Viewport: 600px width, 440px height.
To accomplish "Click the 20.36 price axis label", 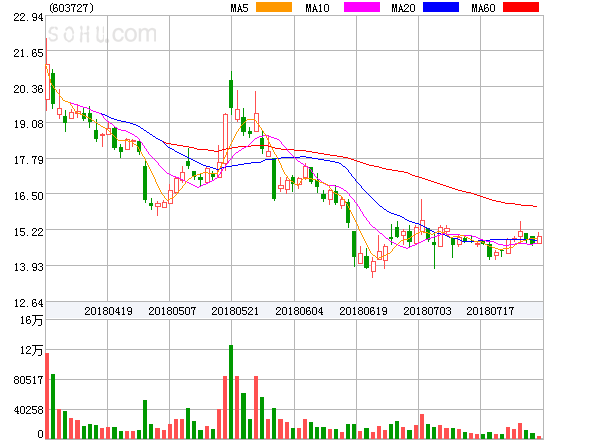I will pyautogui.click(x=28, y=89).
